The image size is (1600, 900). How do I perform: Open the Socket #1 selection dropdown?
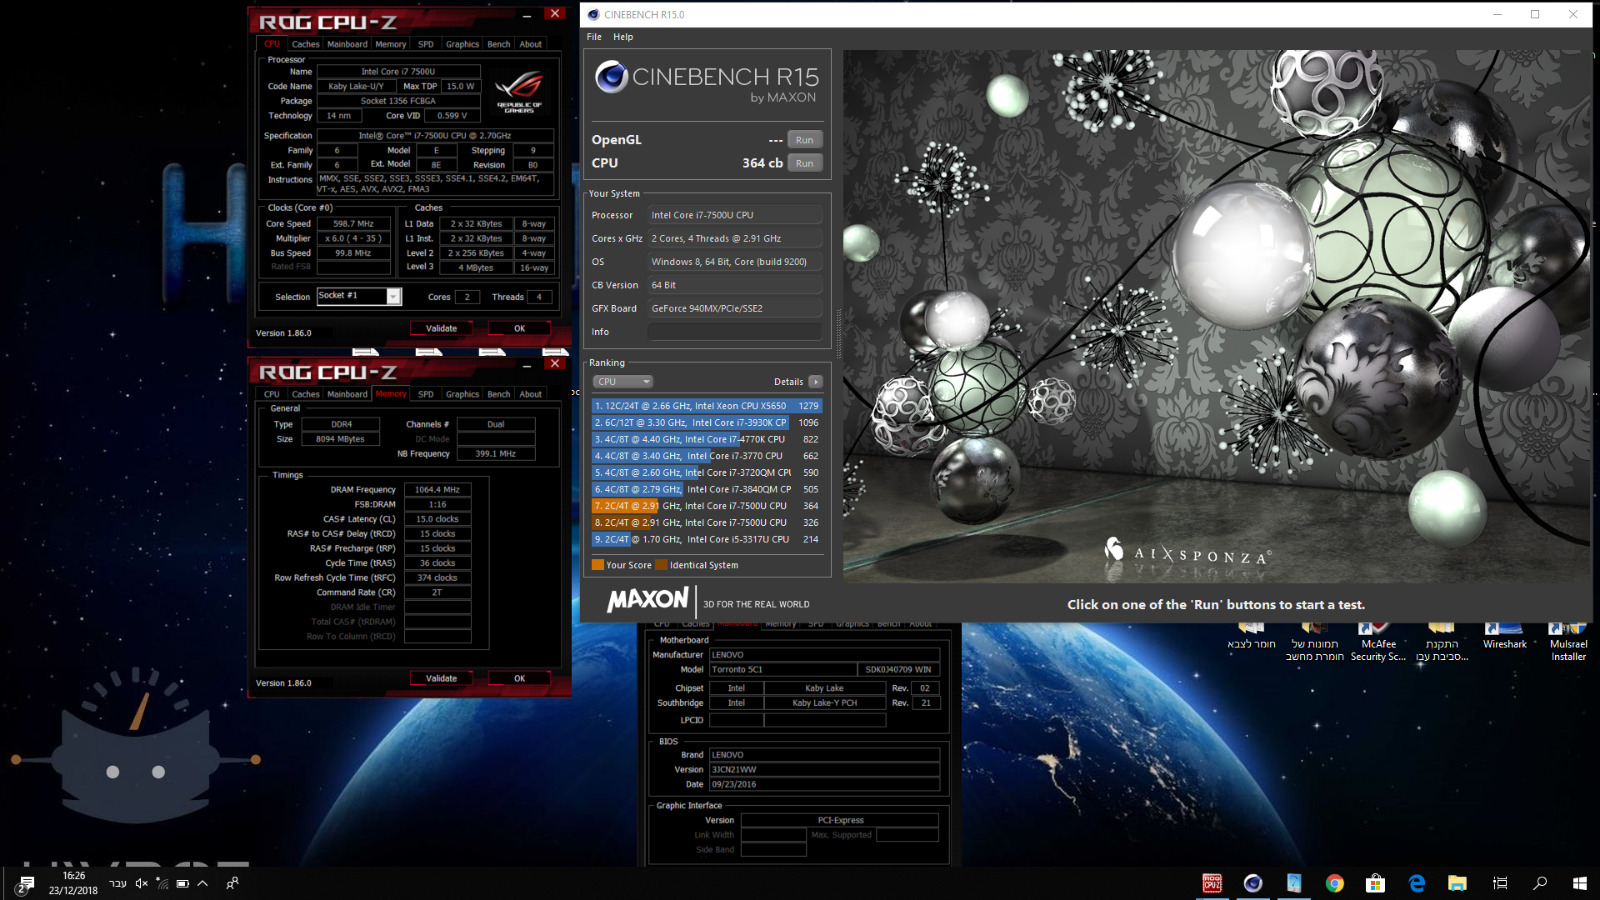(x=359, y=296)
